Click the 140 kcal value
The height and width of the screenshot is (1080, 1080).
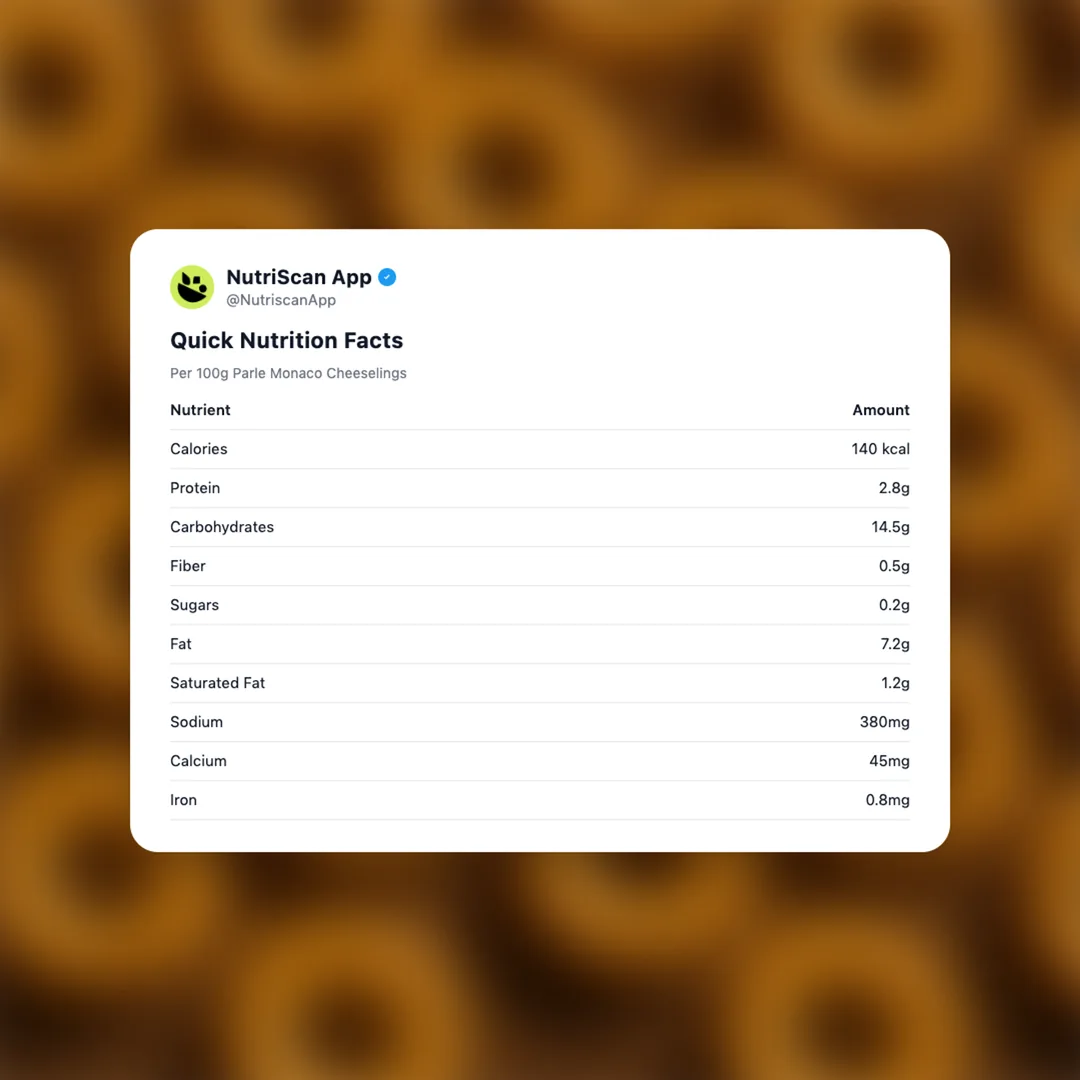pos(880,449)
